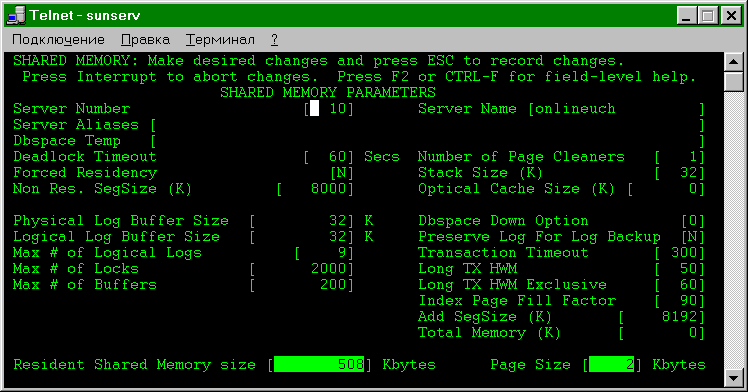This screenshot has width=748, height=392.
Task: Click the Max # of Locks field
Action: [x=302, y=268]
